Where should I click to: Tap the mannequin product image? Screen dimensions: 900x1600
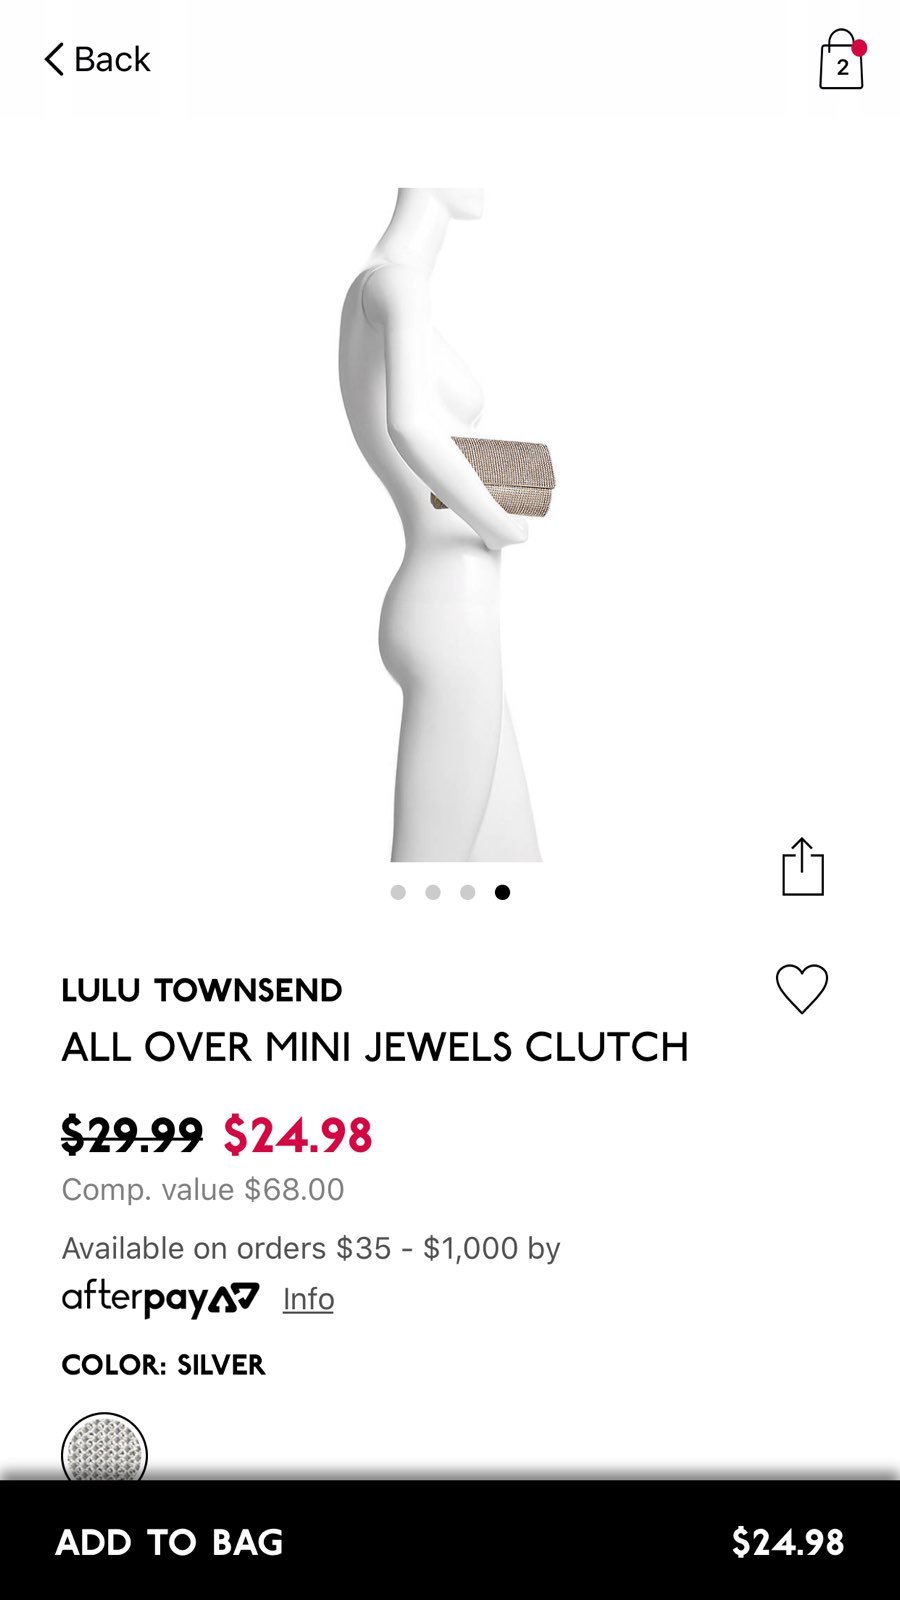coord(450,525)
